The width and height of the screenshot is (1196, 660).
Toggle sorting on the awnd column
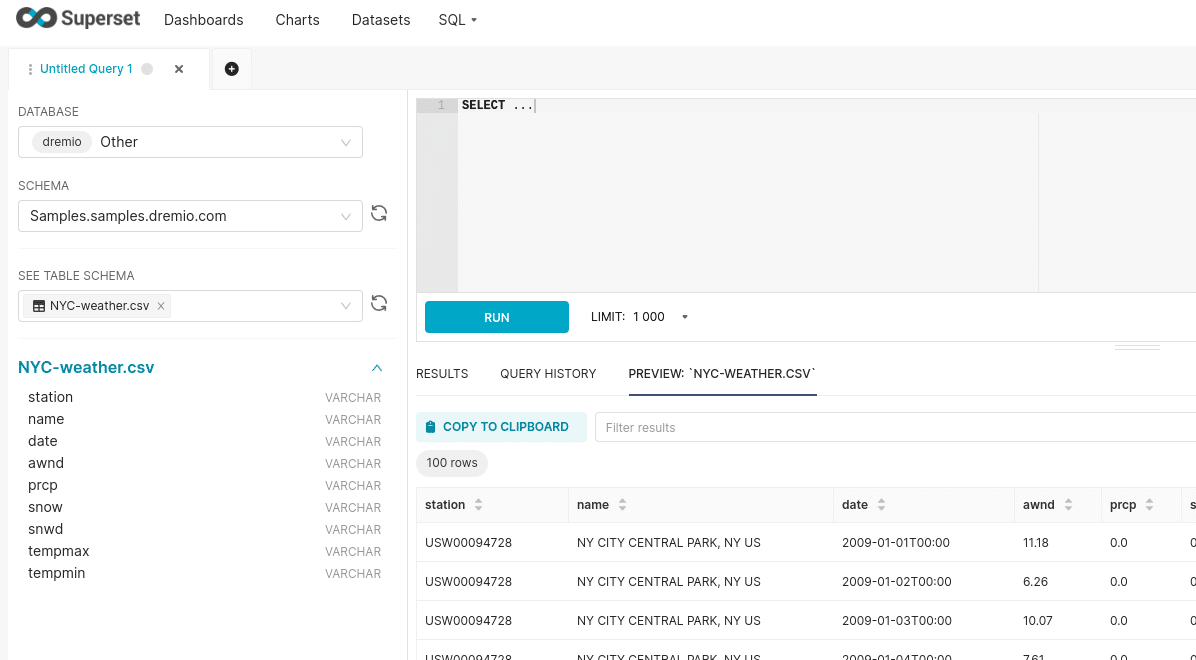1066,504
